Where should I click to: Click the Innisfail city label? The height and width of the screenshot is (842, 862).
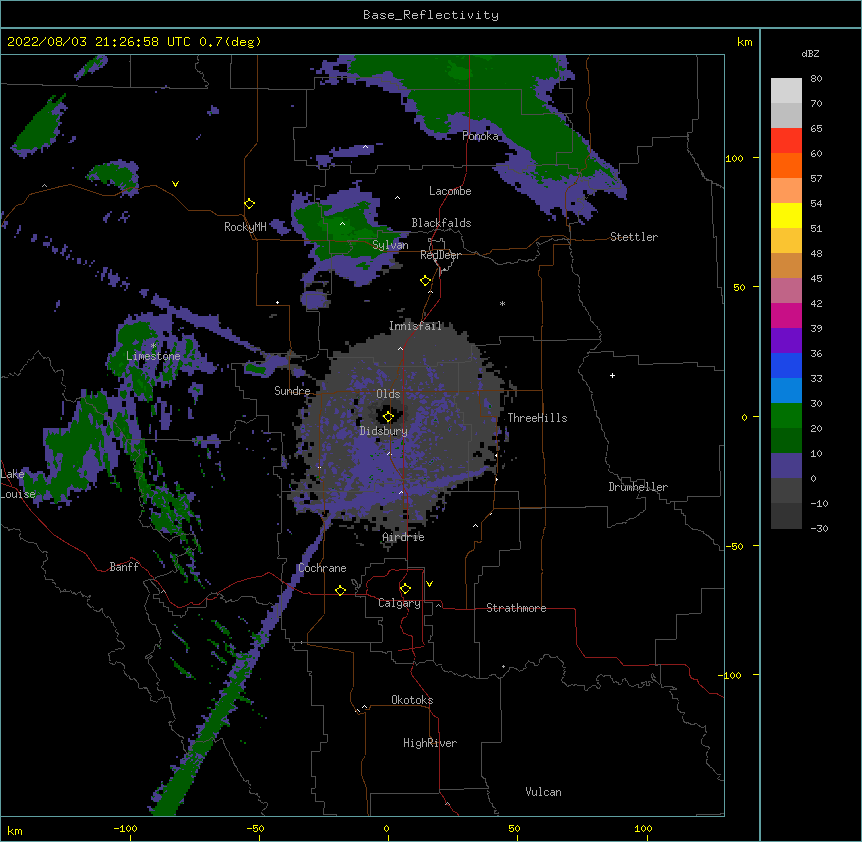415,326
